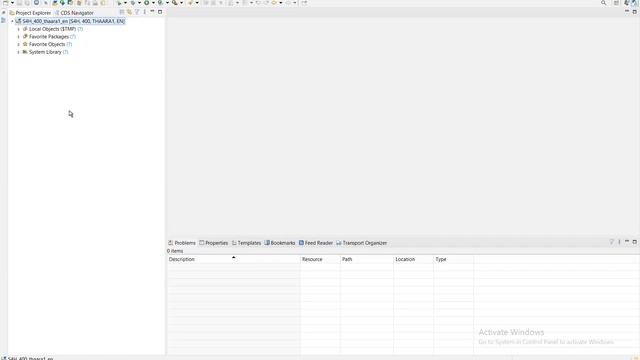Click the green circle toolbar icon
640x360 pixels.
pyautogui.click(x=147, y=3)
